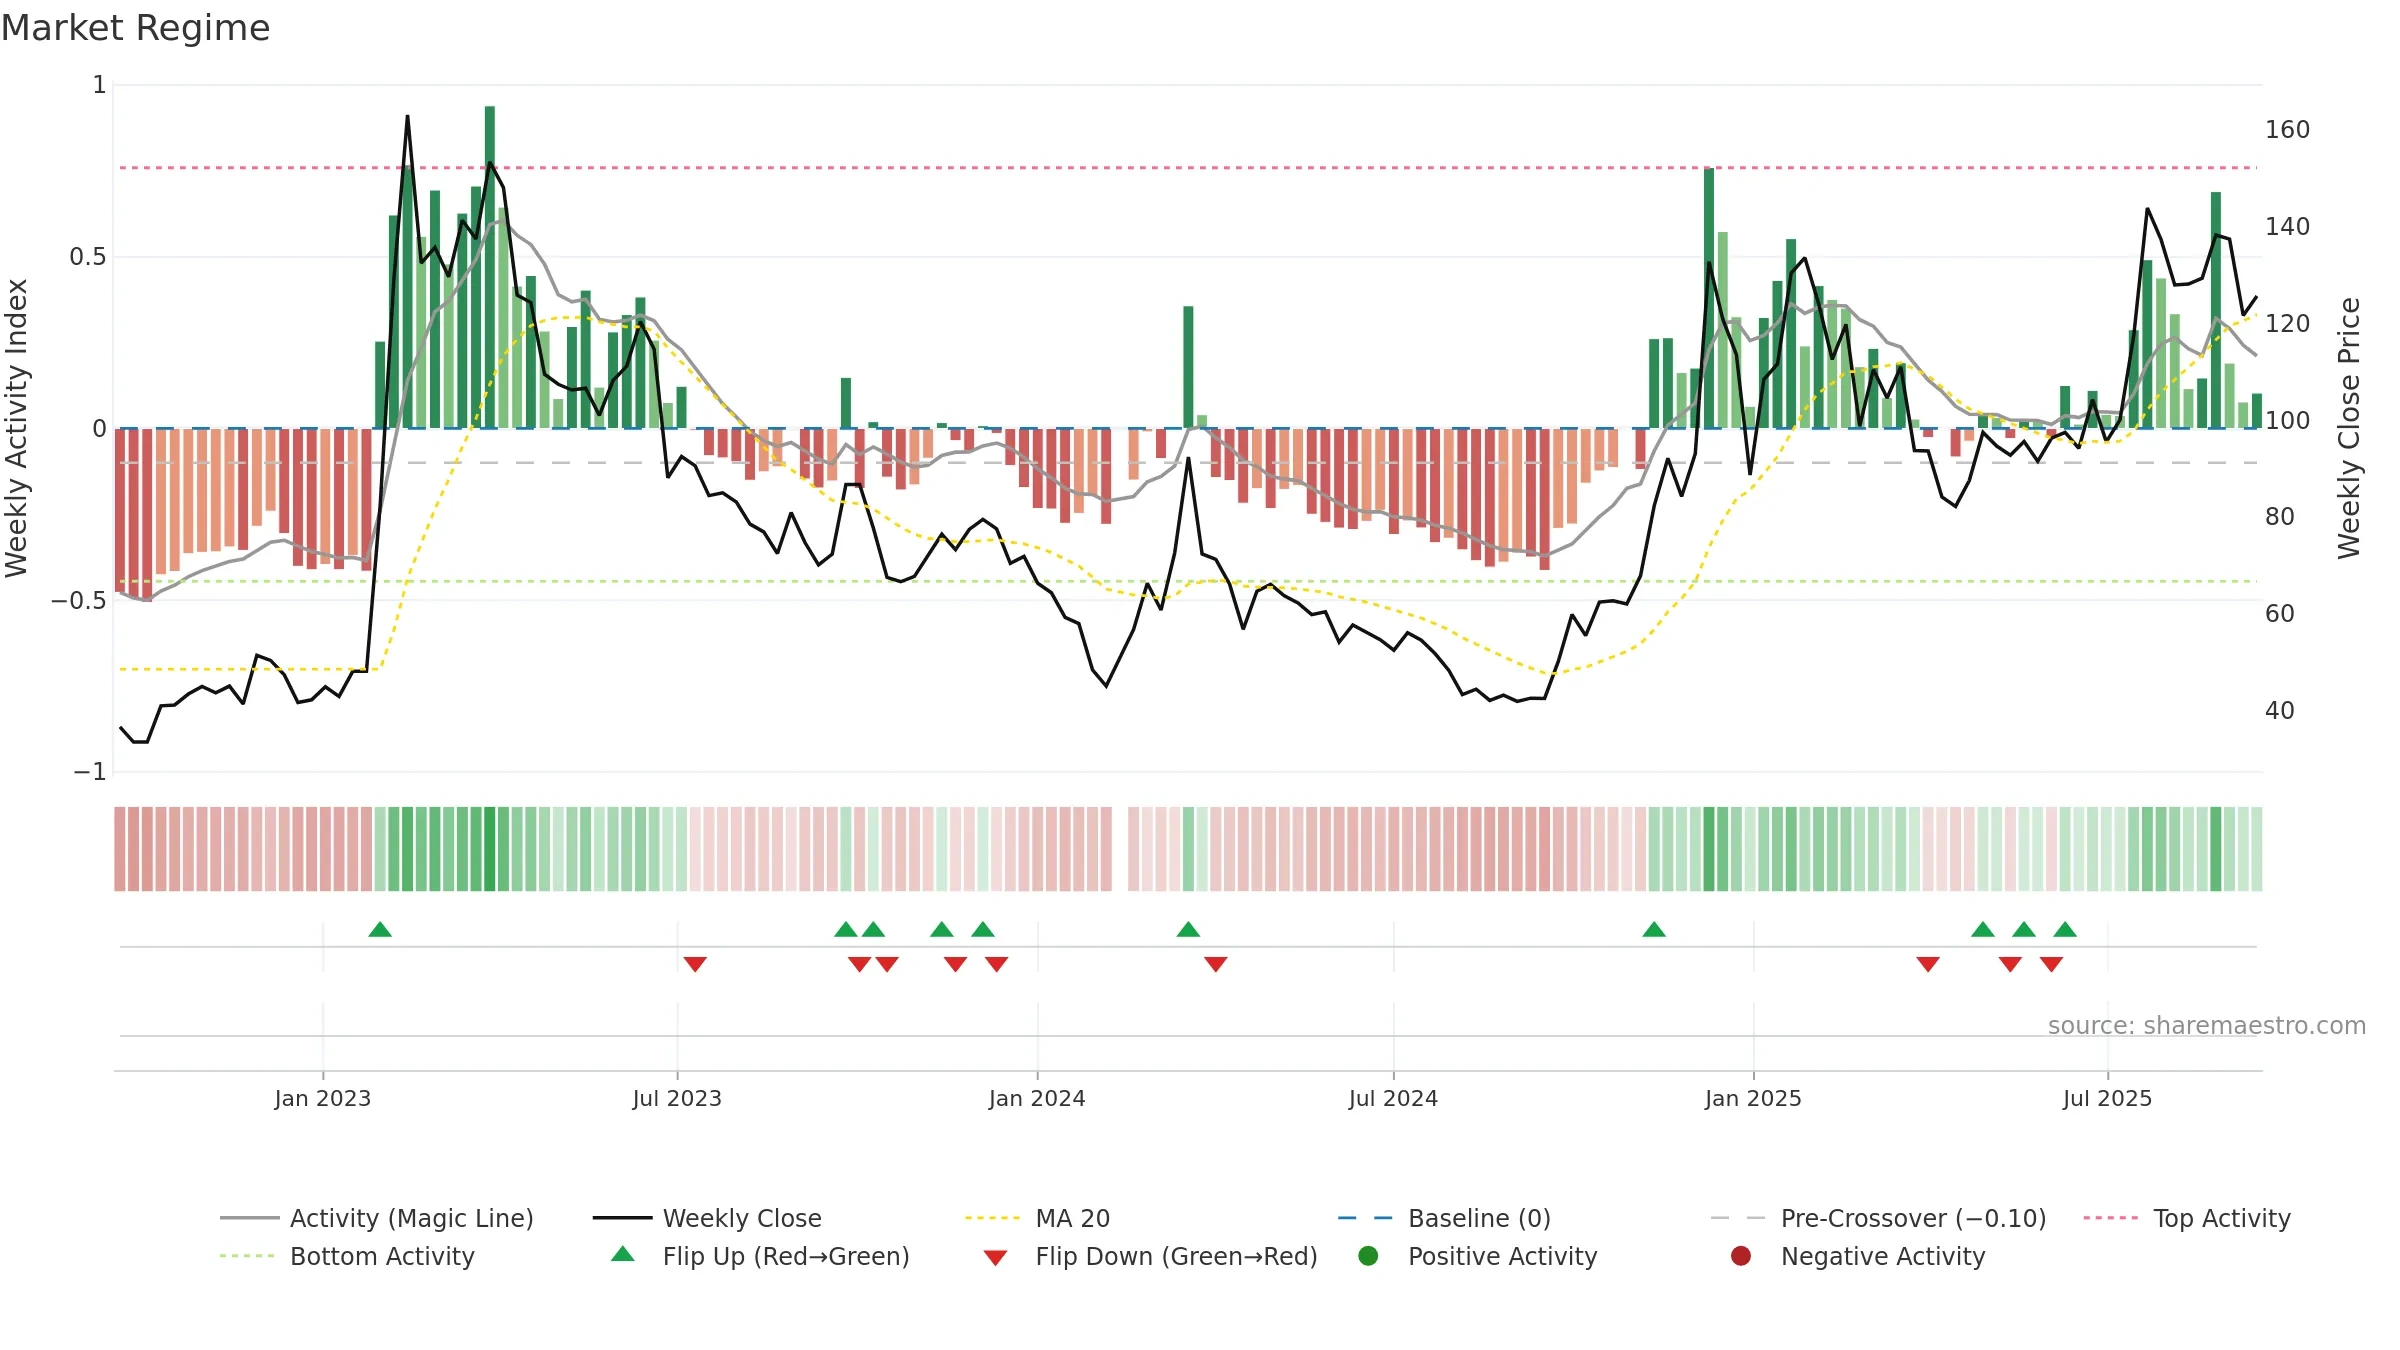Click the 160 price axis tick label
Viewport: 2400px width, 1350px height.
point(2288,130)
